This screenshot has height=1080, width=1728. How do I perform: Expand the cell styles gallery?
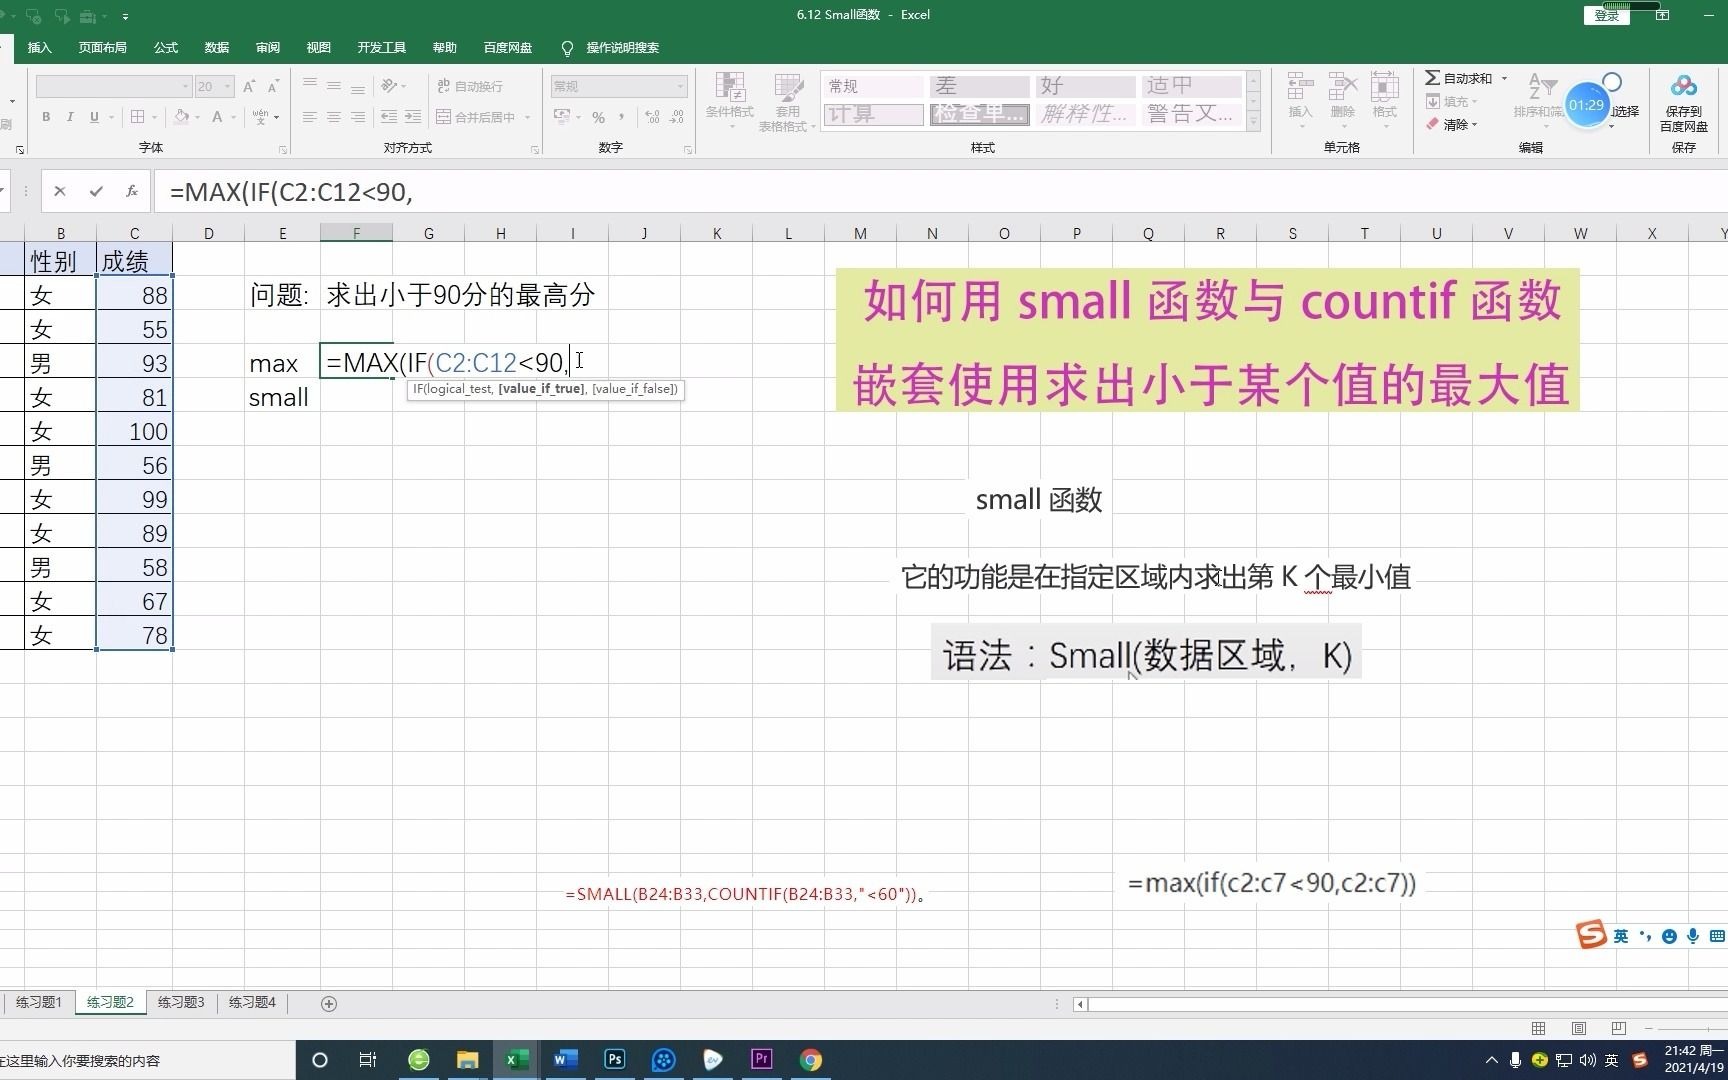[1253, 122]
